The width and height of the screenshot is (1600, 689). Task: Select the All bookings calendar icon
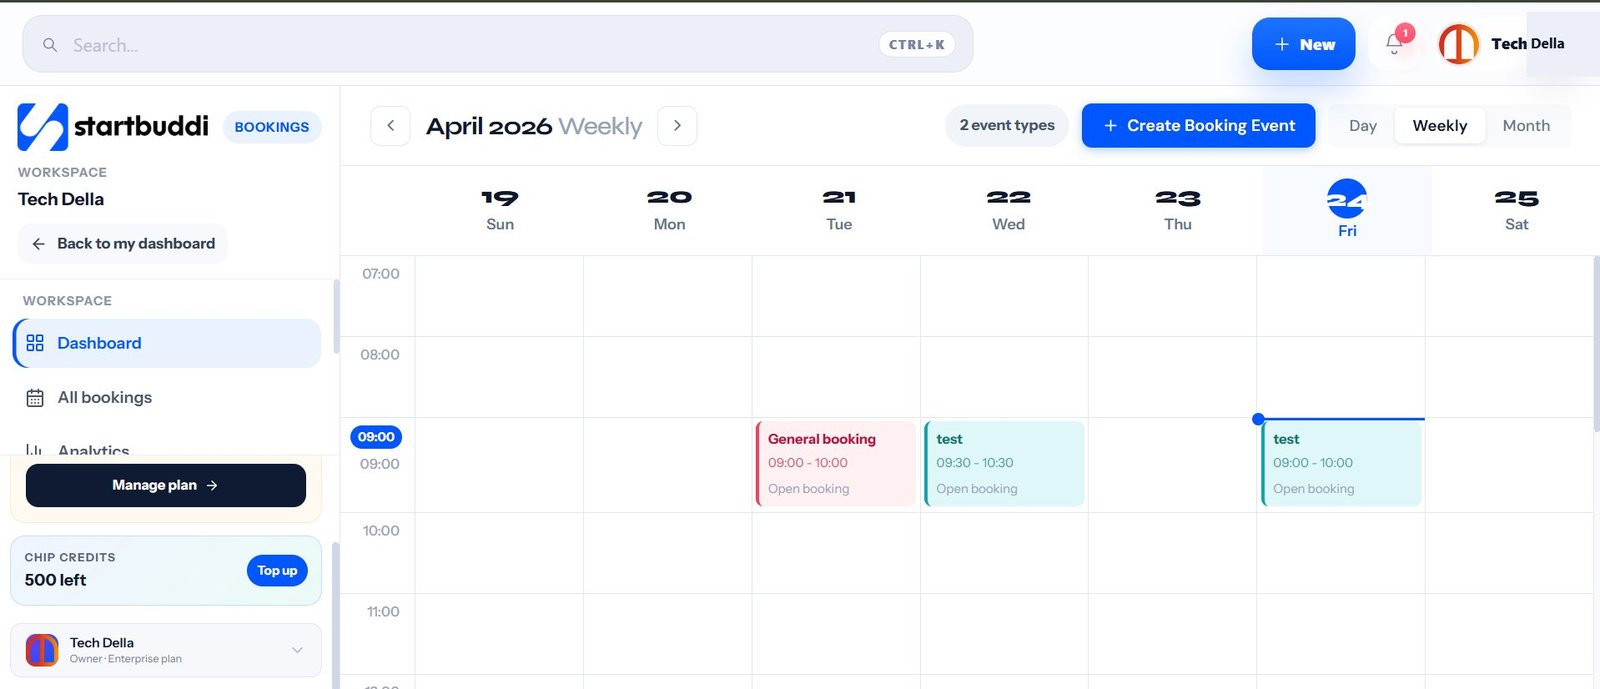coord(35,397)
